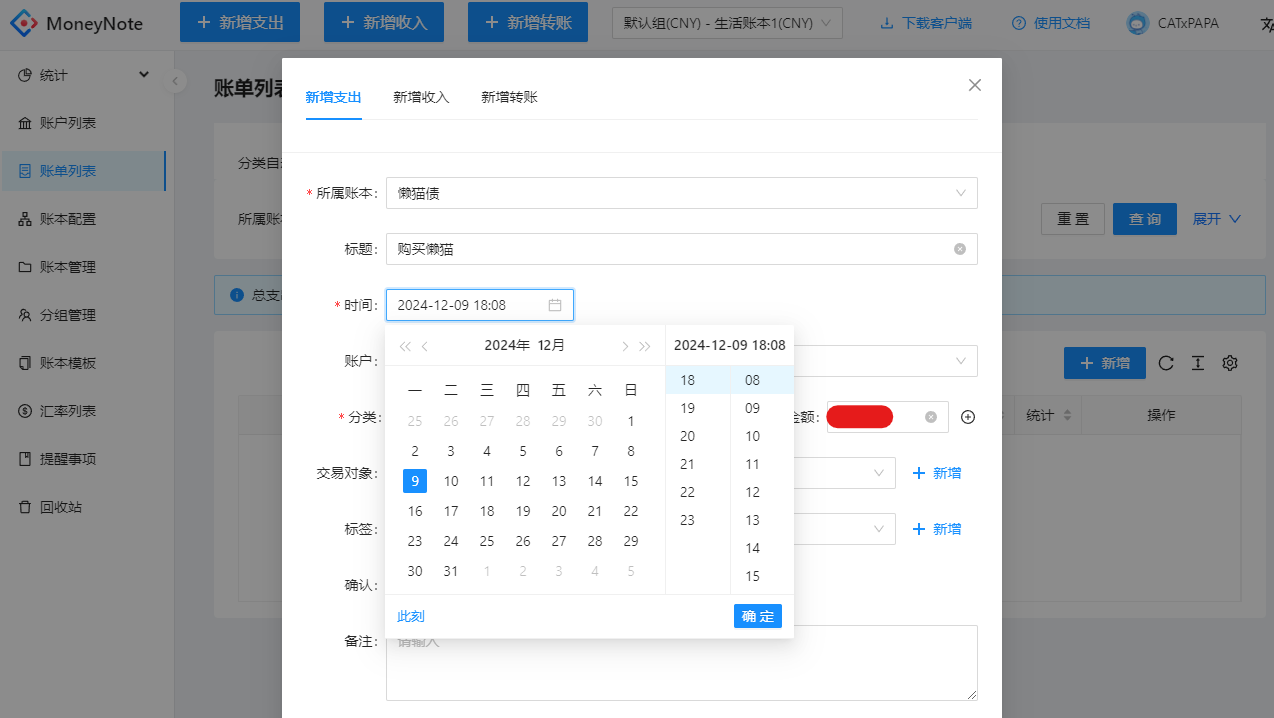This screenshot has width=1274, height=718.
Task: Go to next year in date picker
Action: (x=645, y=346)
